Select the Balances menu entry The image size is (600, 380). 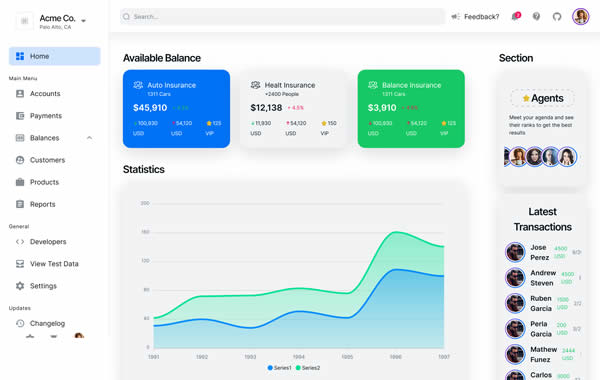pos(55,138)
